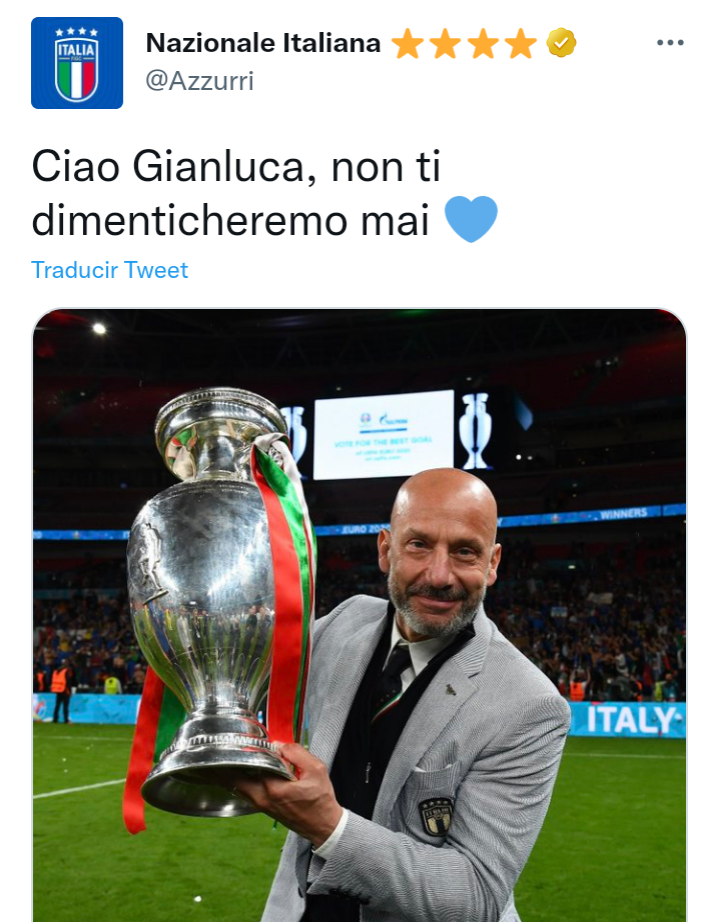
Task: Click the last gold star beside badge
Action: click(521, 44)
